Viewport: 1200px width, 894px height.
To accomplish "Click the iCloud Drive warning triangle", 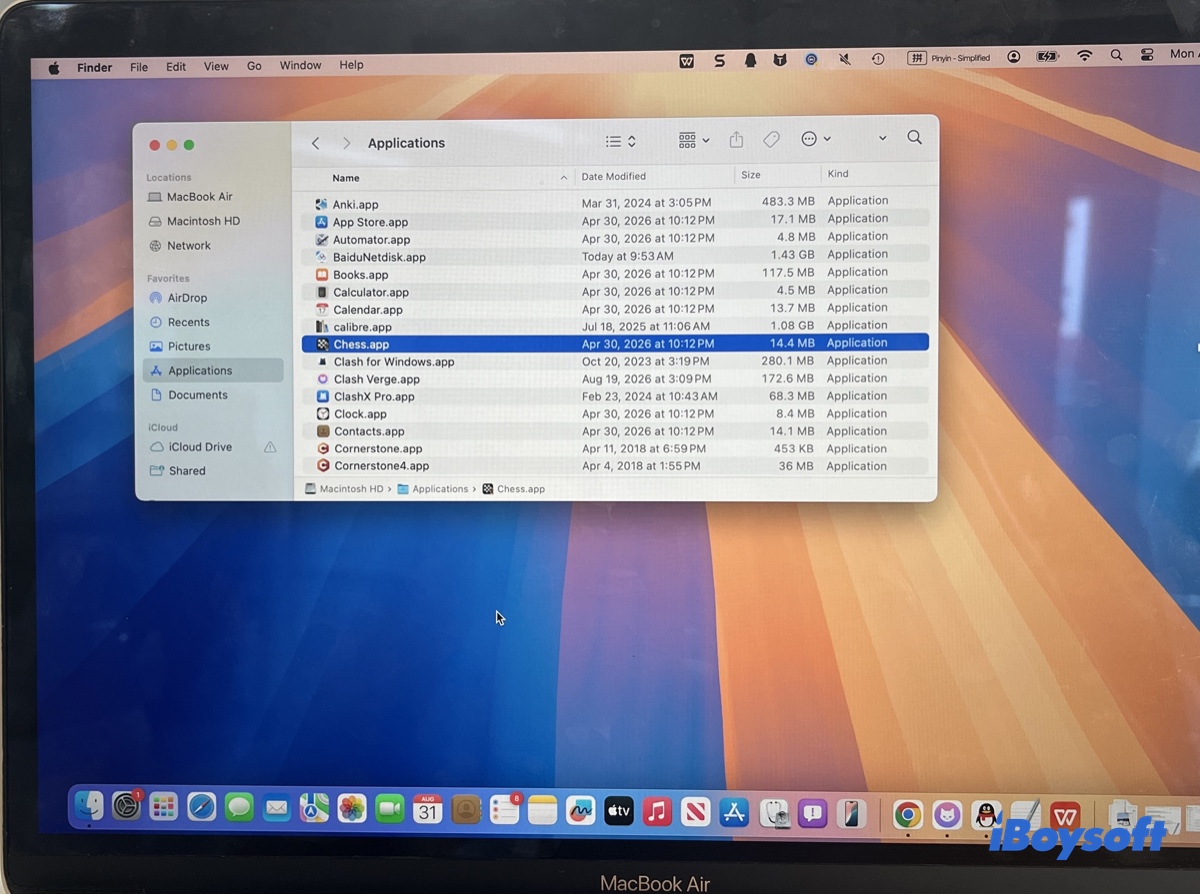I will tap(270, 447).
